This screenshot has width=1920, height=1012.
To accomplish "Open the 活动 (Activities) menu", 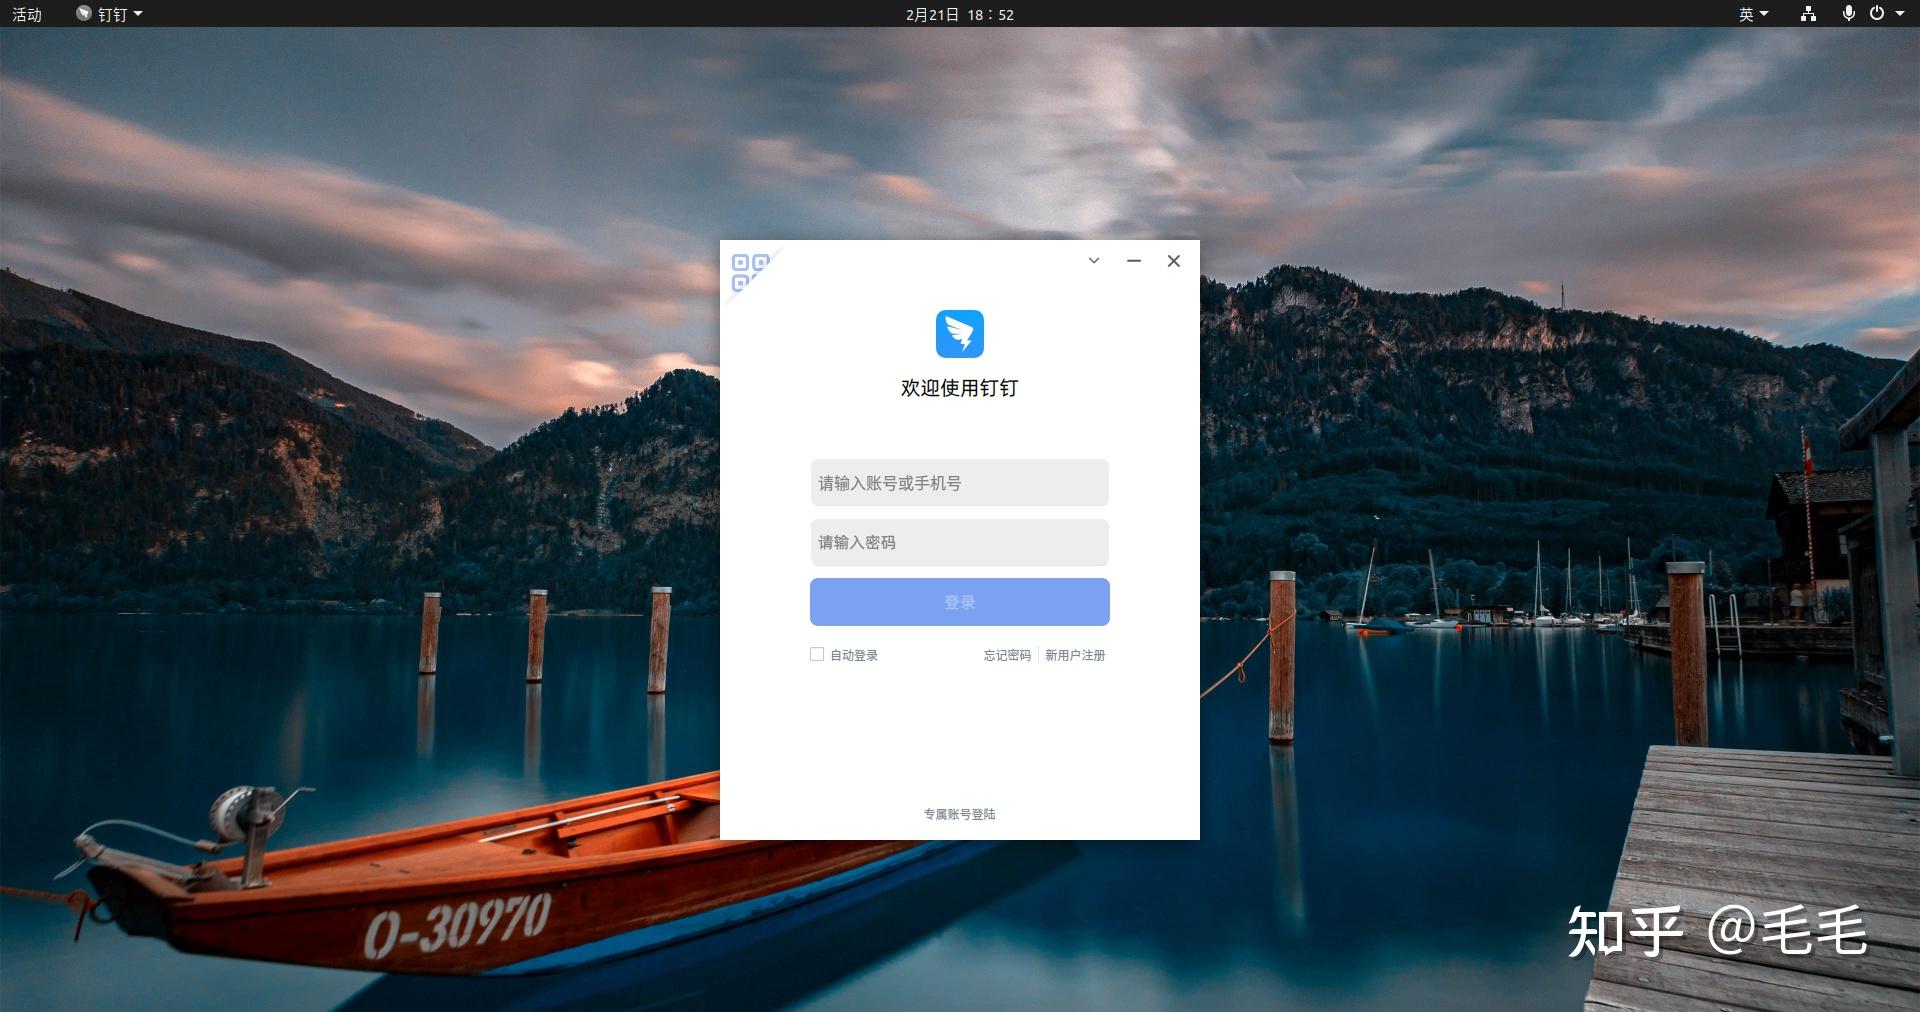I will pyautogui.click(x=27, y=14).
